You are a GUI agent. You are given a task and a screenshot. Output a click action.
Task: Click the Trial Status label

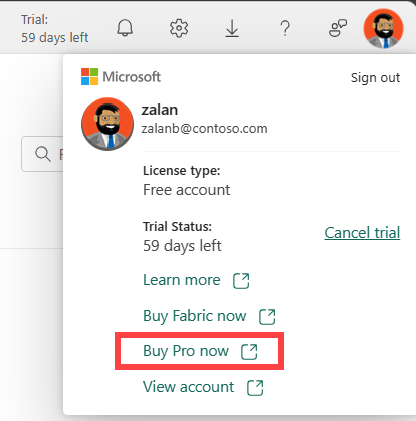click(x=177, y=227)
